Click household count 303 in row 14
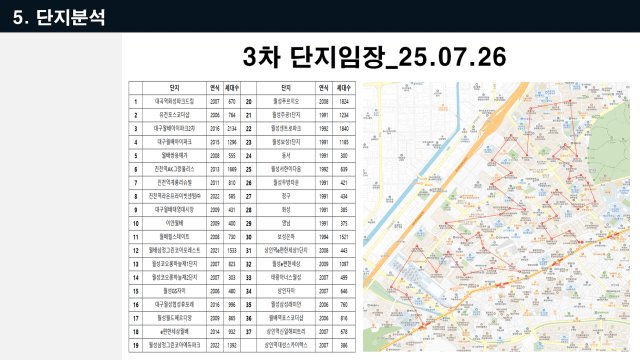This screenshot has height=360, width=640. coord(232,278)
